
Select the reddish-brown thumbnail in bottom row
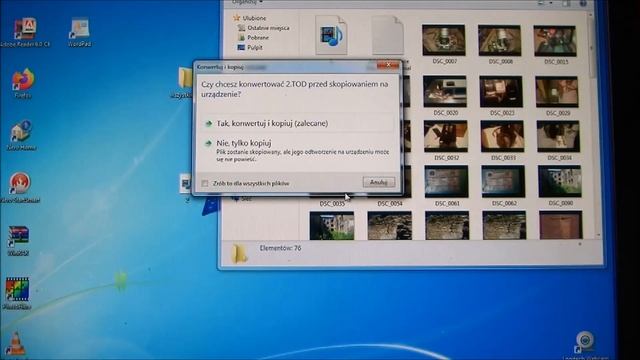[x=561, y=225]
